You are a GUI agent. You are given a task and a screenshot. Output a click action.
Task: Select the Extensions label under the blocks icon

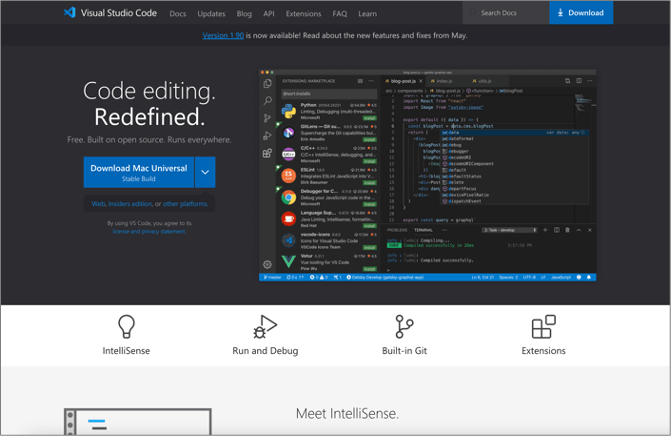[543, 351]
